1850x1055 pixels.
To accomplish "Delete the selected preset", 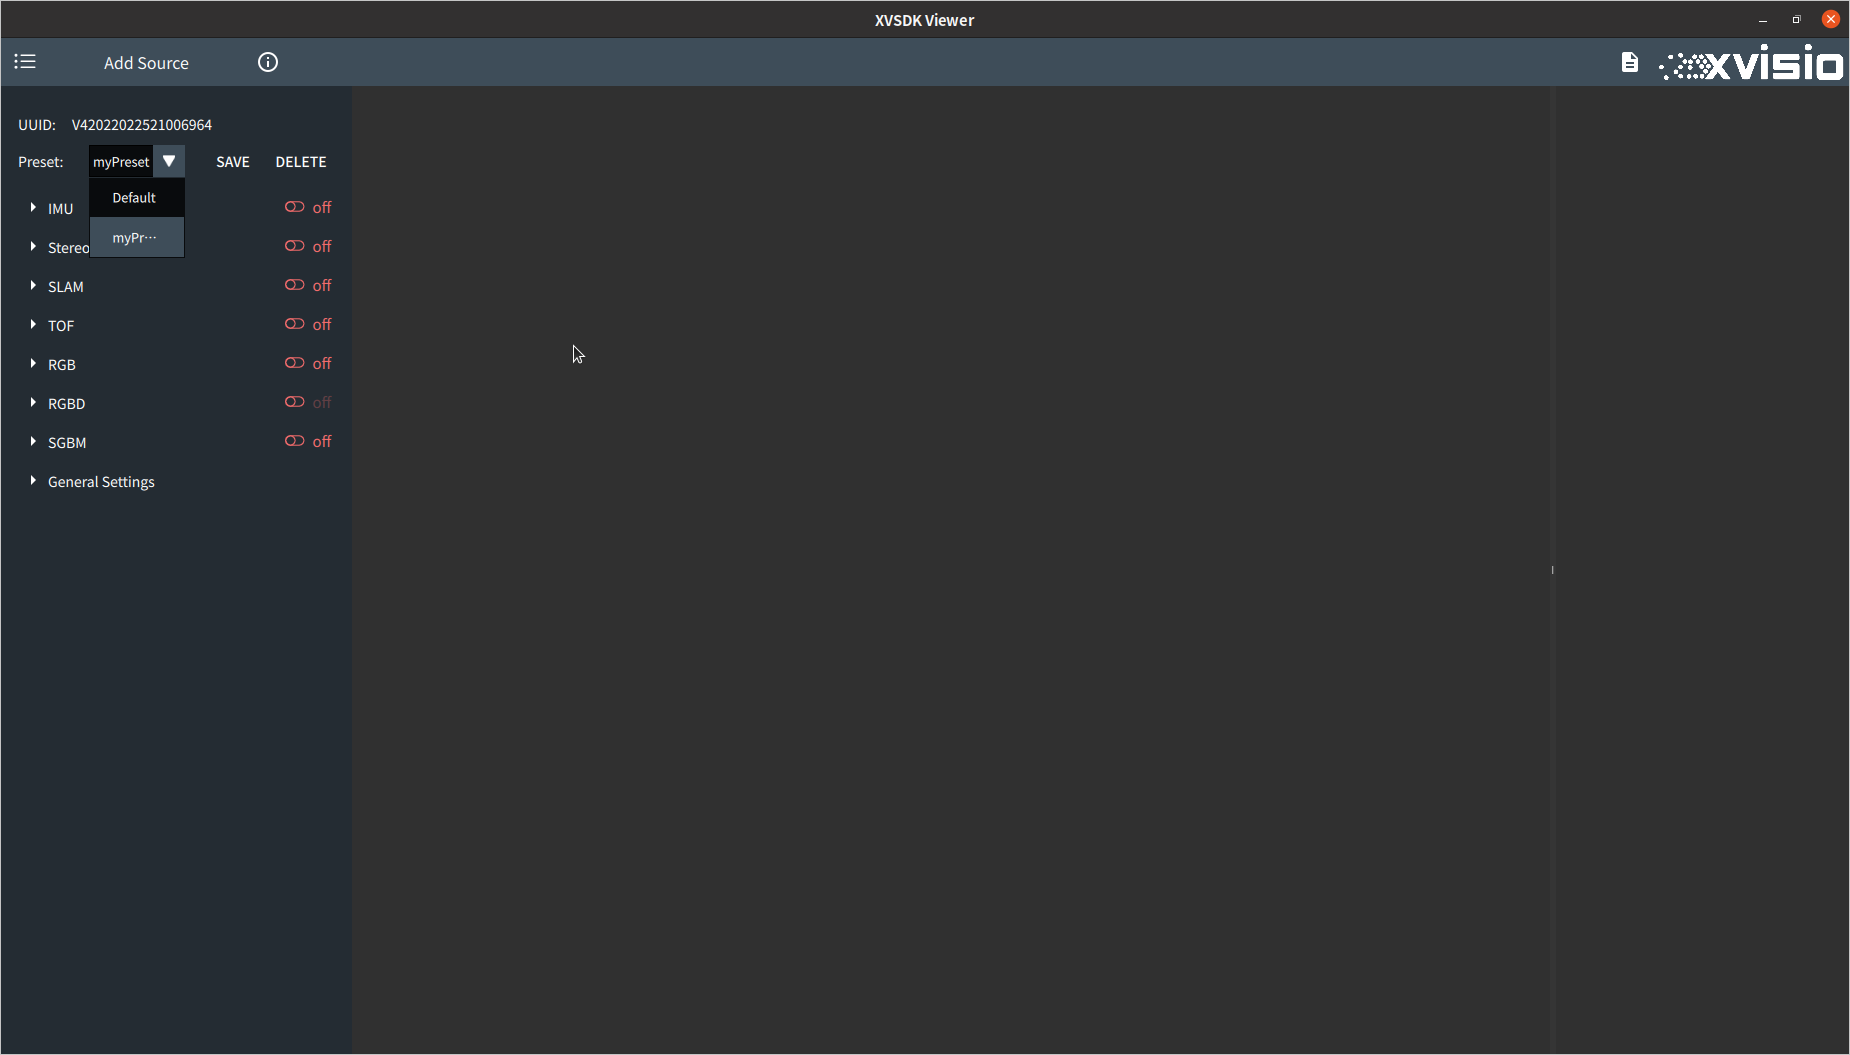I will pyautogui.click(x=301, y=162).
